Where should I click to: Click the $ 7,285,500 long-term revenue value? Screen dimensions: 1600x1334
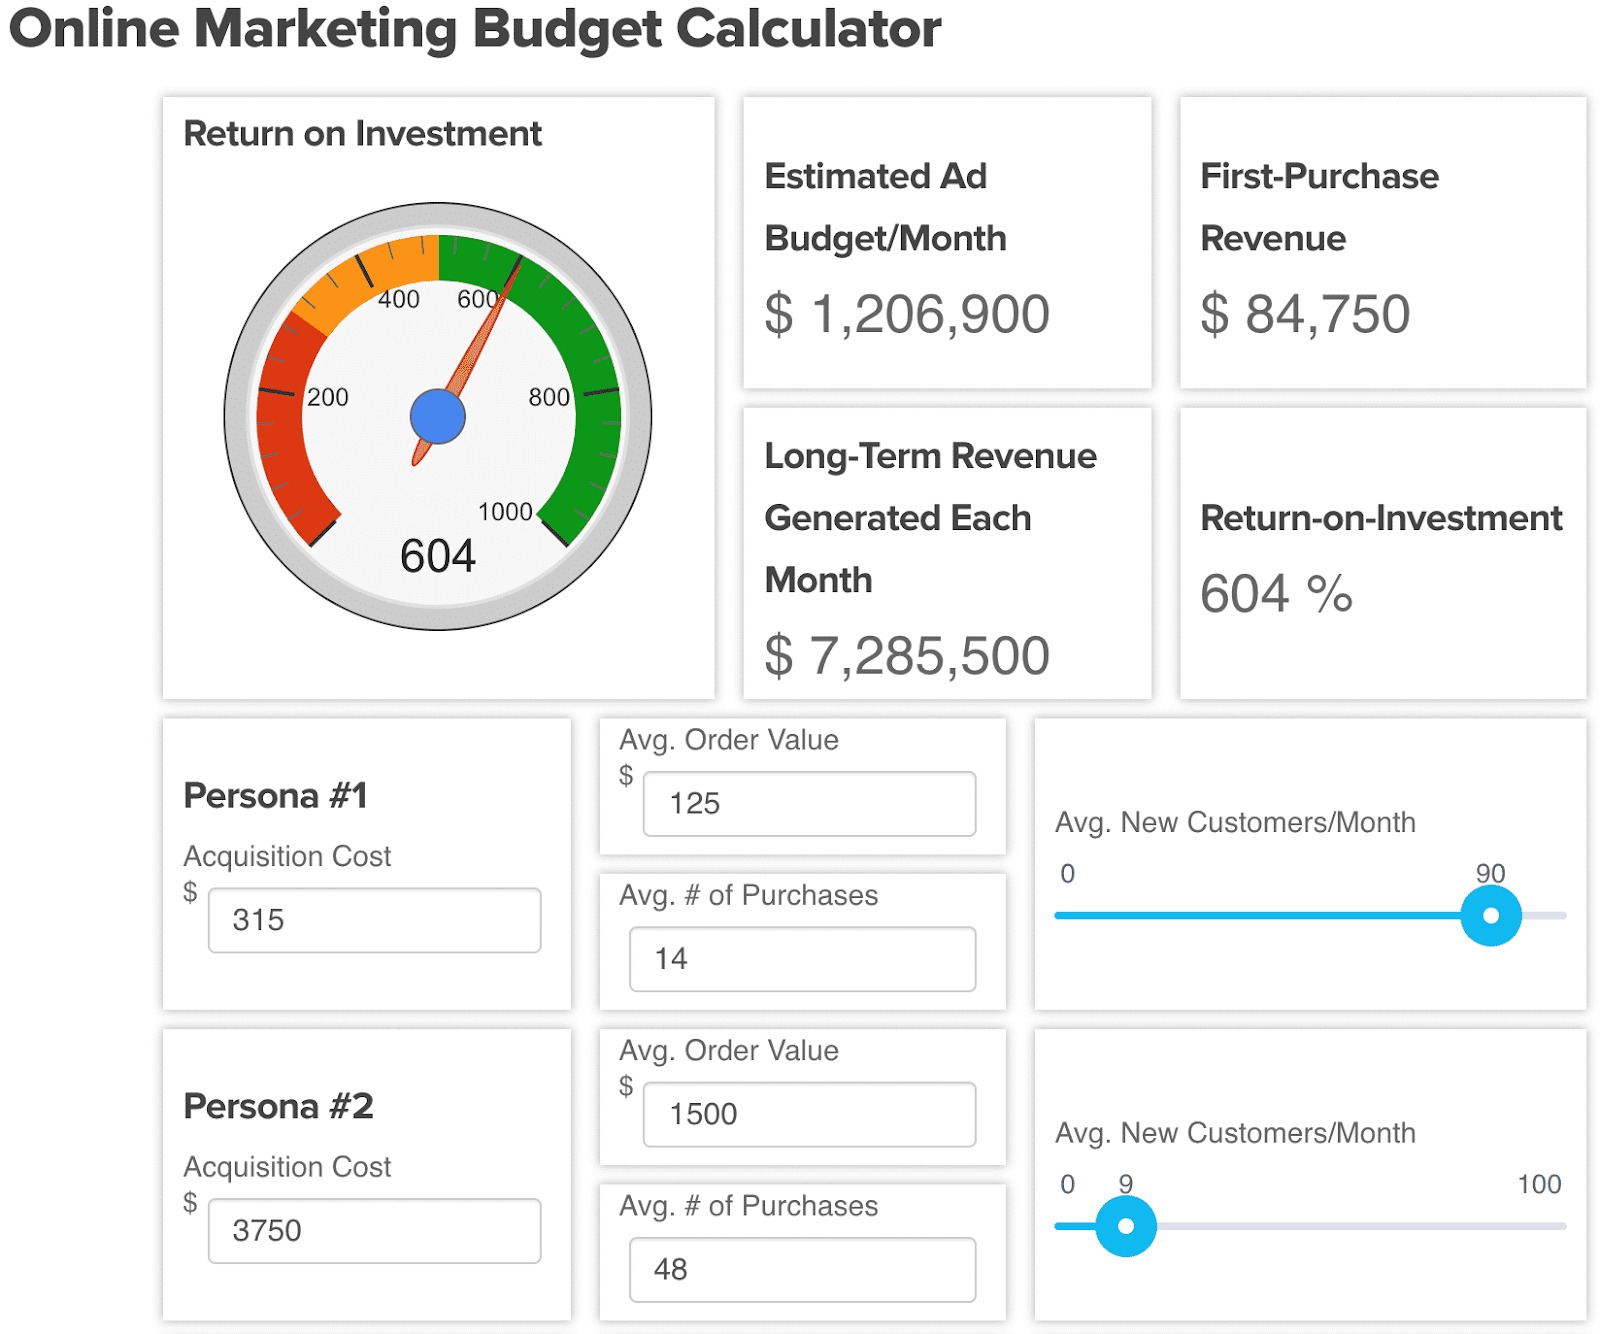(x=906, y=656)
